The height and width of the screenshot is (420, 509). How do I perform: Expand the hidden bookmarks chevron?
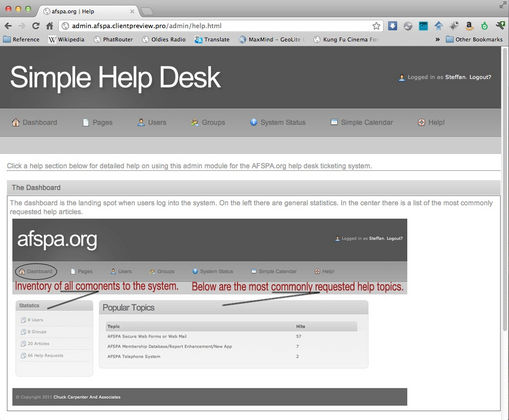pyautogui.click(x=437, y=39)
